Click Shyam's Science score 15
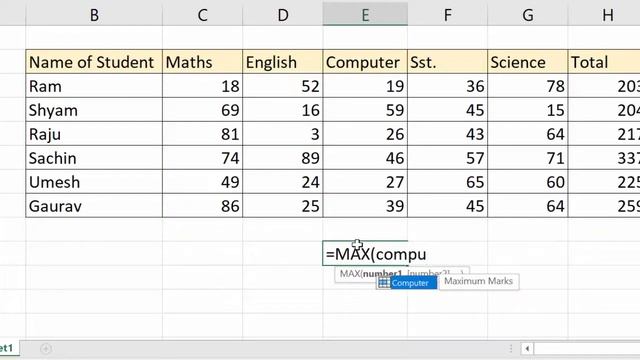The image size is (640, 360). pyautogui.click(x=528, y=110)
